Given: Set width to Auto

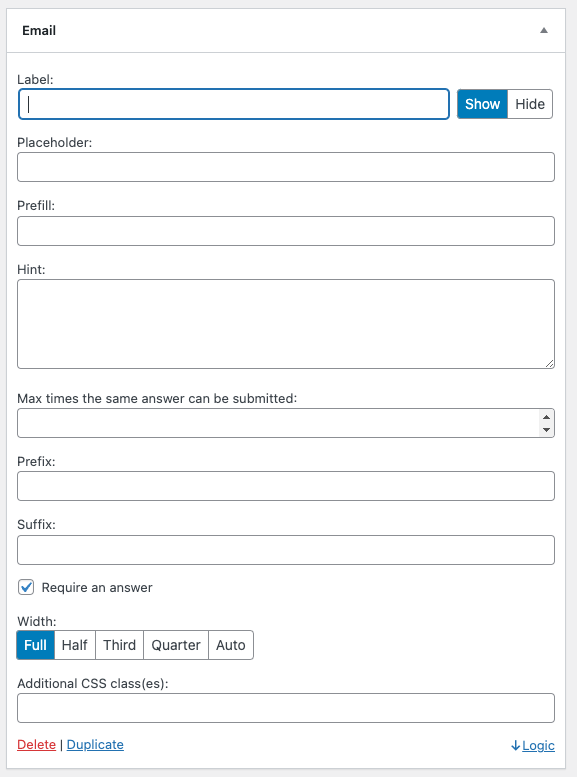Looking at the screenshot, I should [231, 645].
